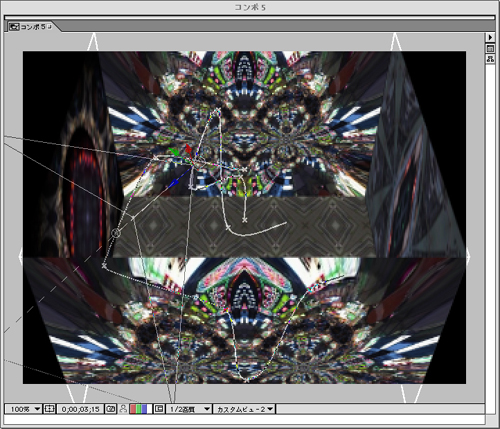The image size is (500, 429).
Task: Open the 100% magnification dropdown
Action: coord(23,409)
